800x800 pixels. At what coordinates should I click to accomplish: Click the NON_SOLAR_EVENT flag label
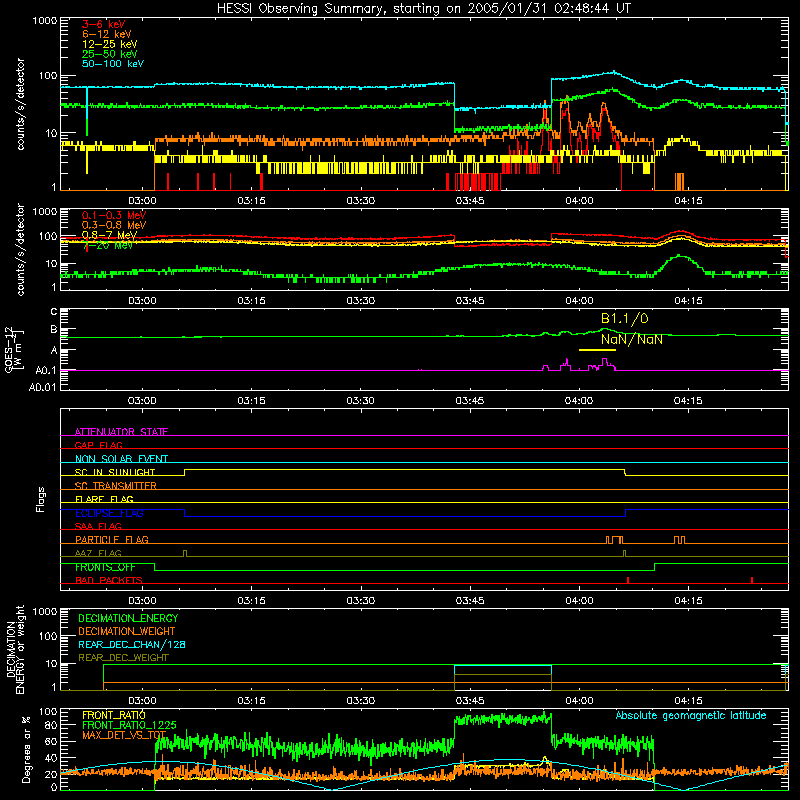coord(121,459)
